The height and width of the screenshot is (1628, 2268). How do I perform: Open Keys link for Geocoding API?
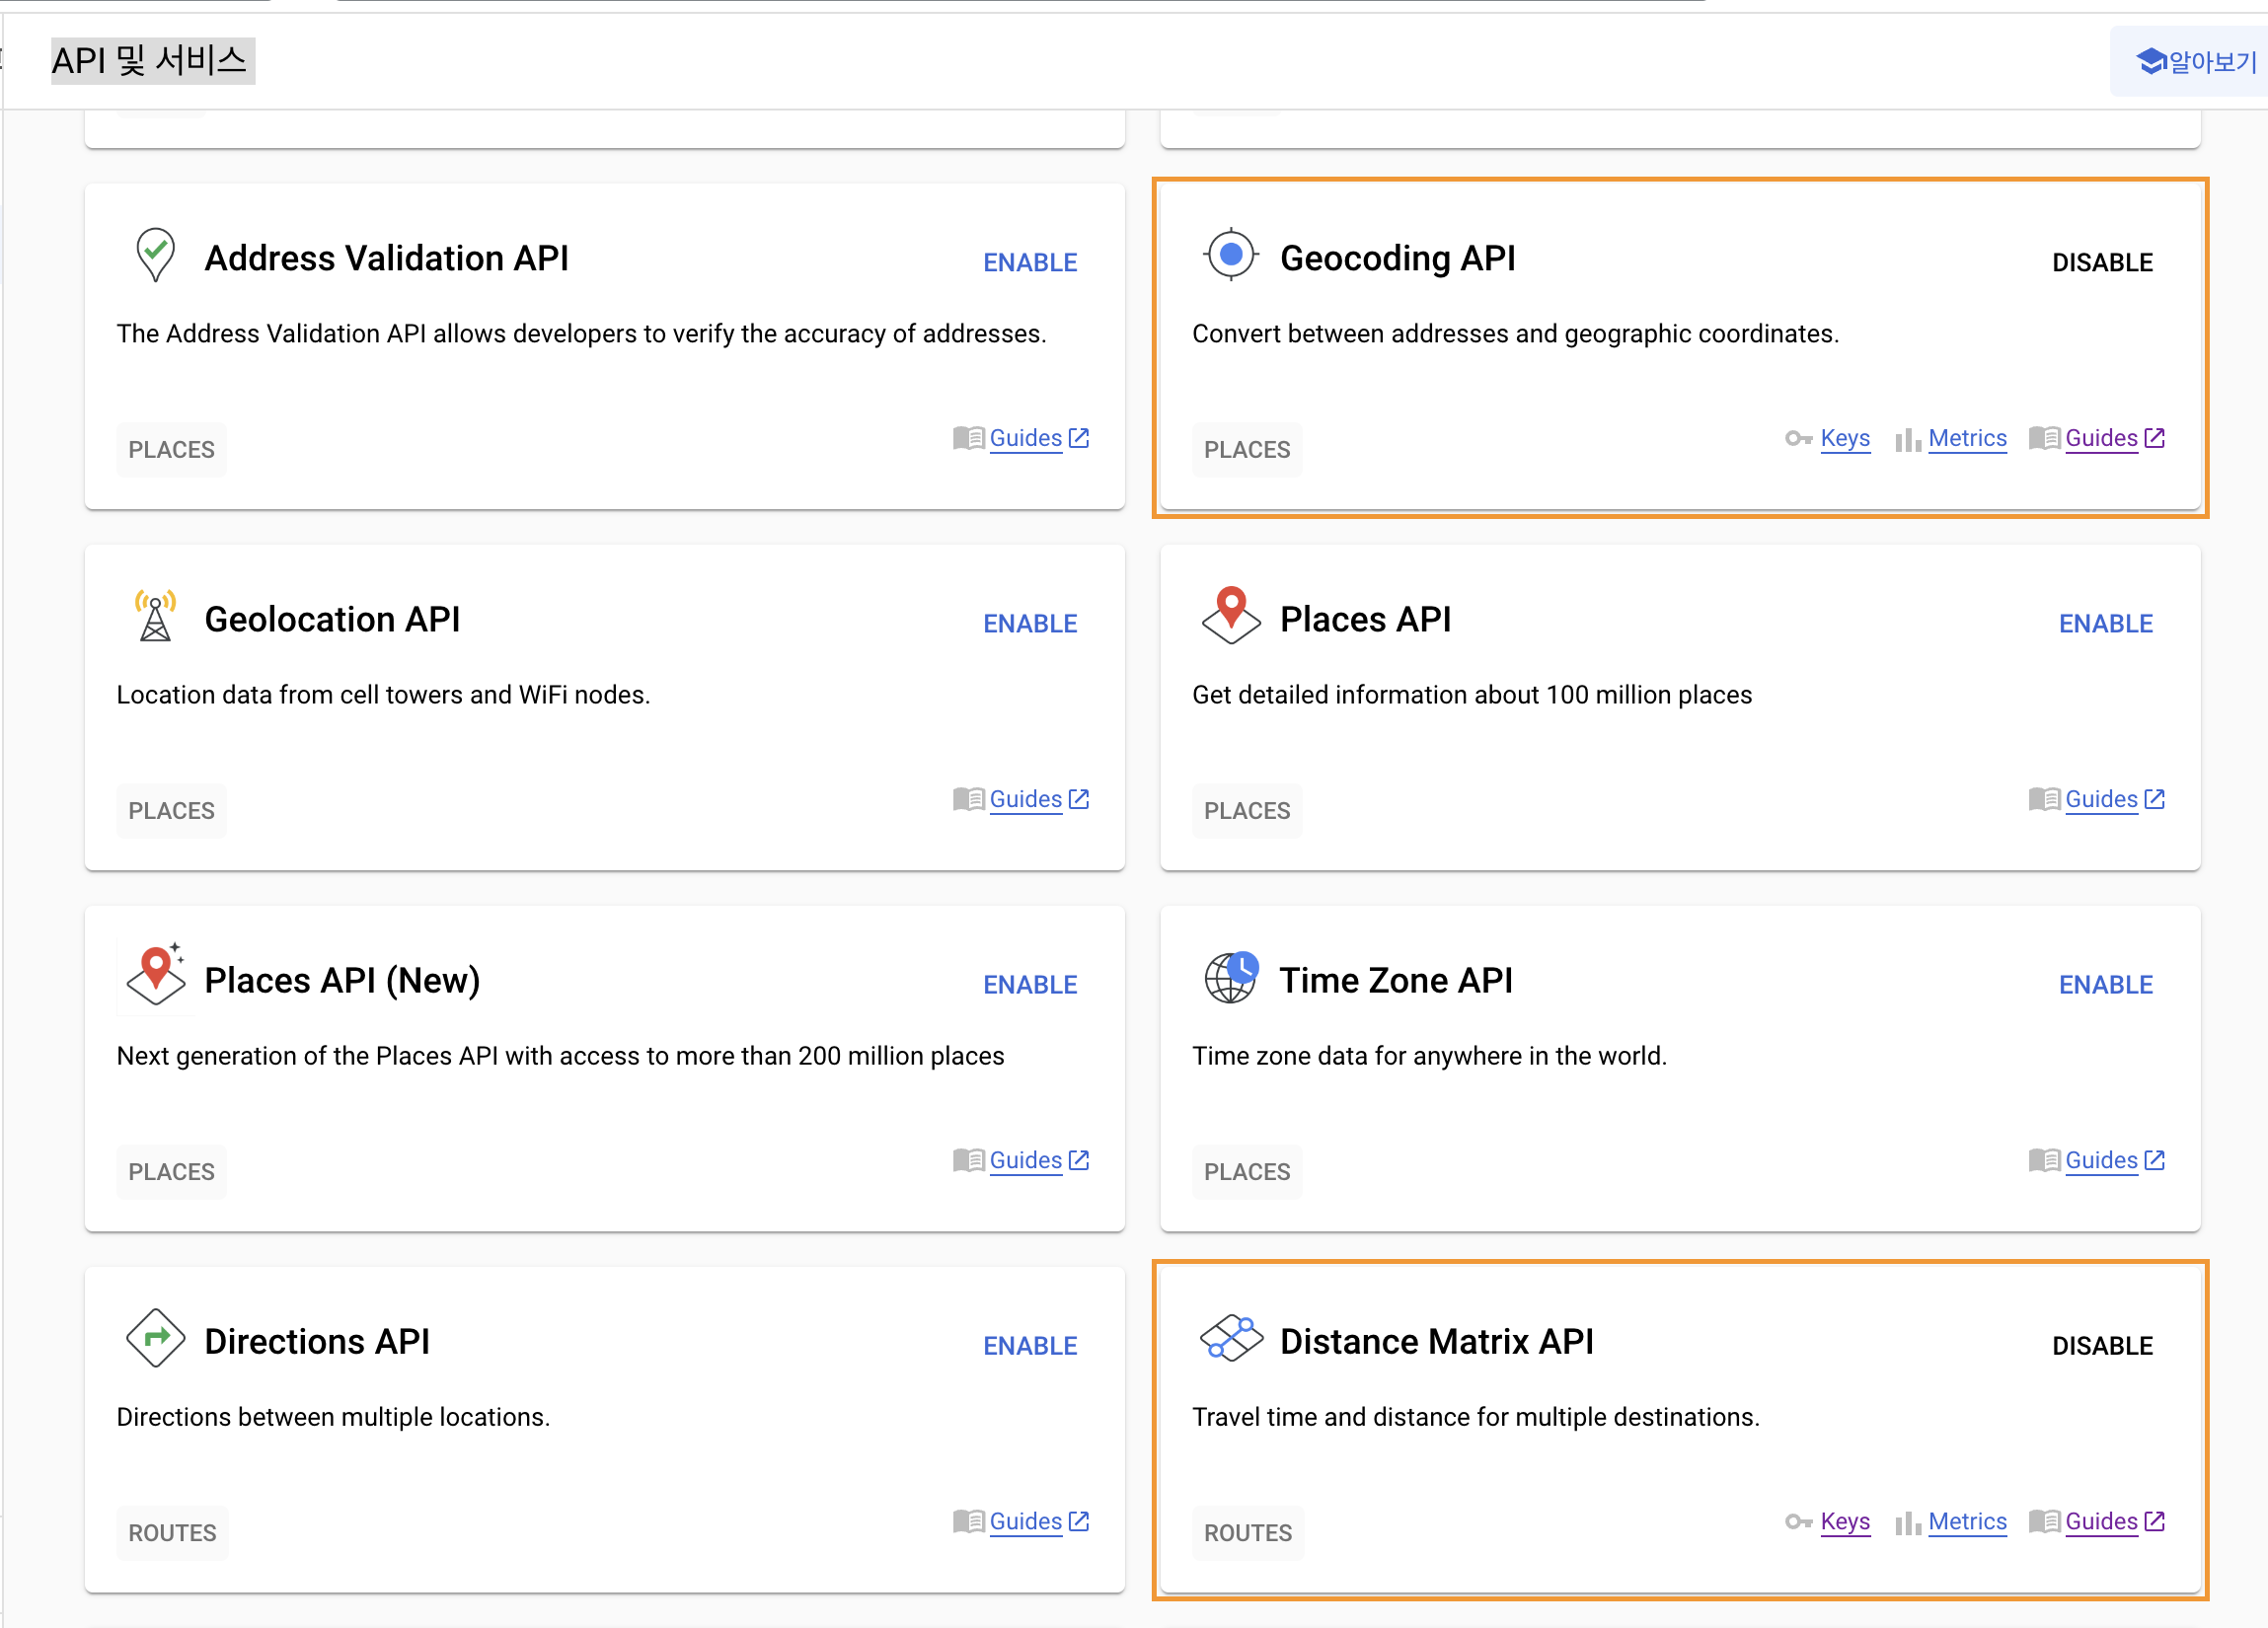point(1844,438)
